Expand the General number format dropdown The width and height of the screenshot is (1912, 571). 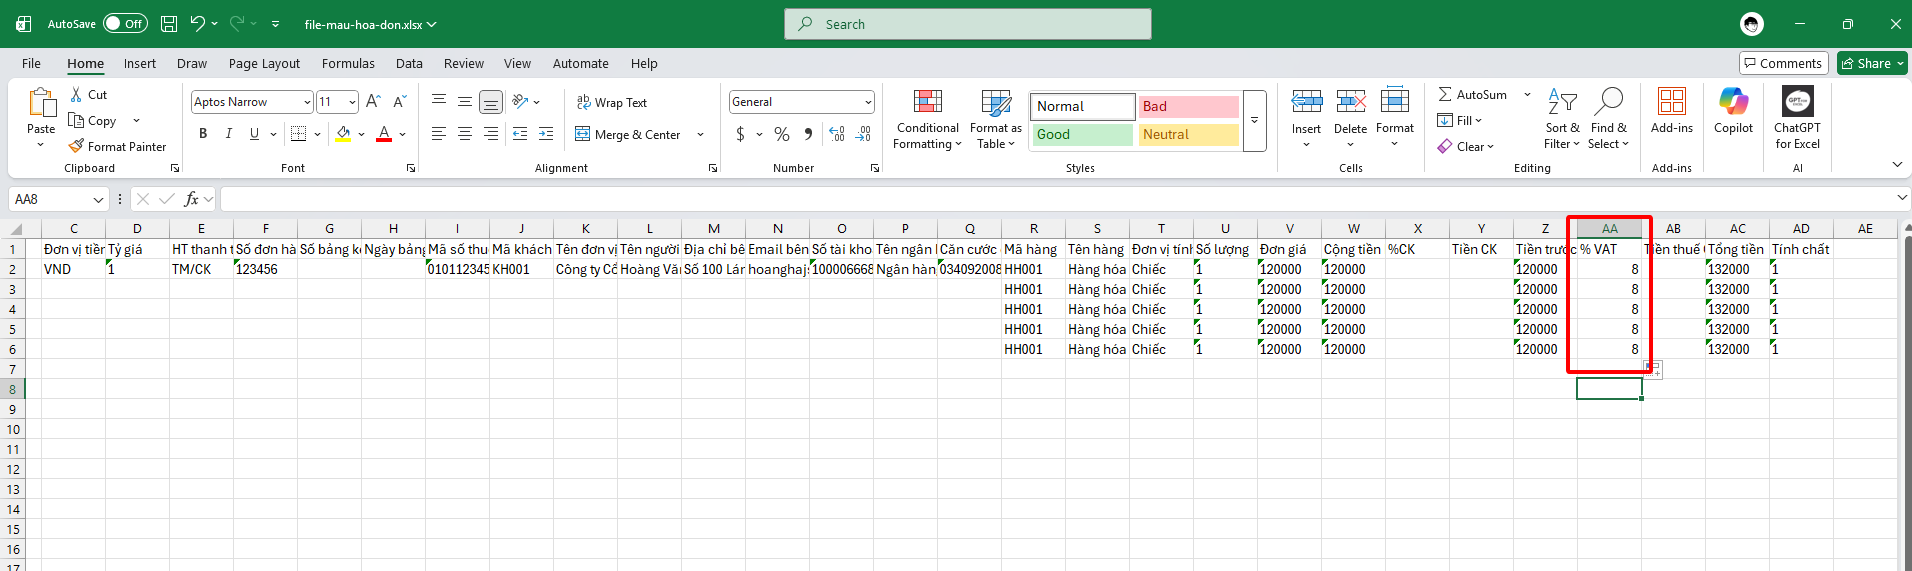point(867,102)
